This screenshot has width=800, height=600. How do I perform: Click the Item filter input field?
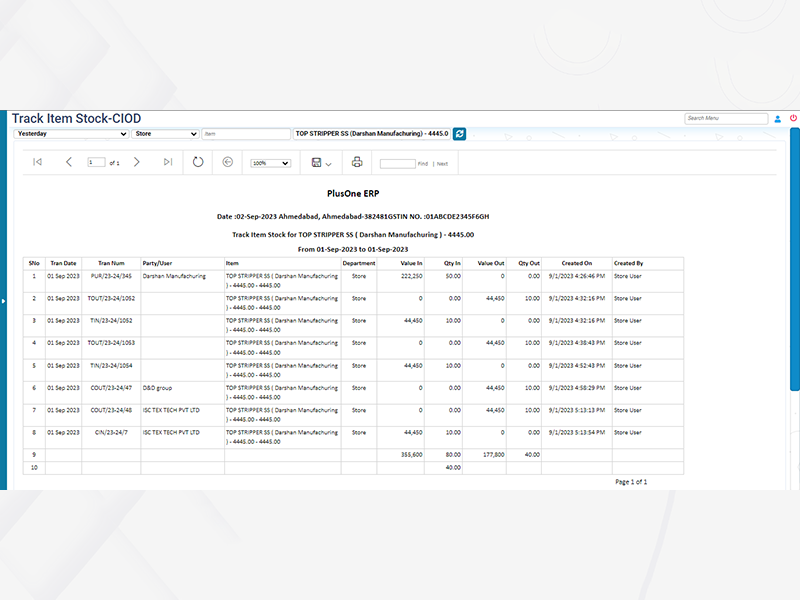click(x=245, y=133)
